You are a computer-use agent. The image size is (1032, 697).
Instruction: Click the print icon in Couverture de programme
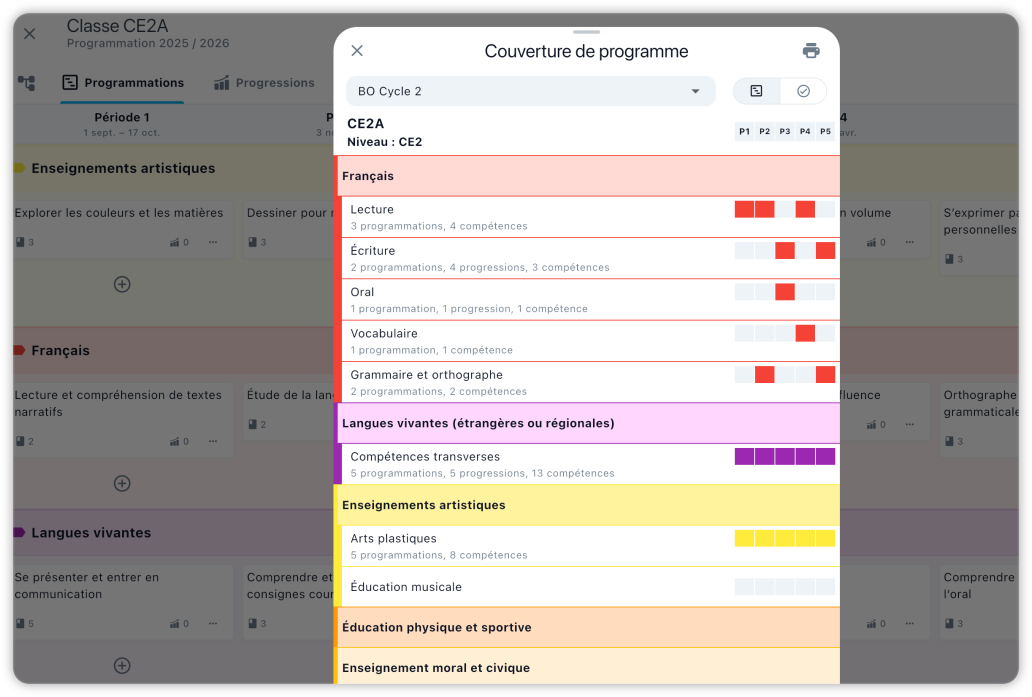click(811, 51)
